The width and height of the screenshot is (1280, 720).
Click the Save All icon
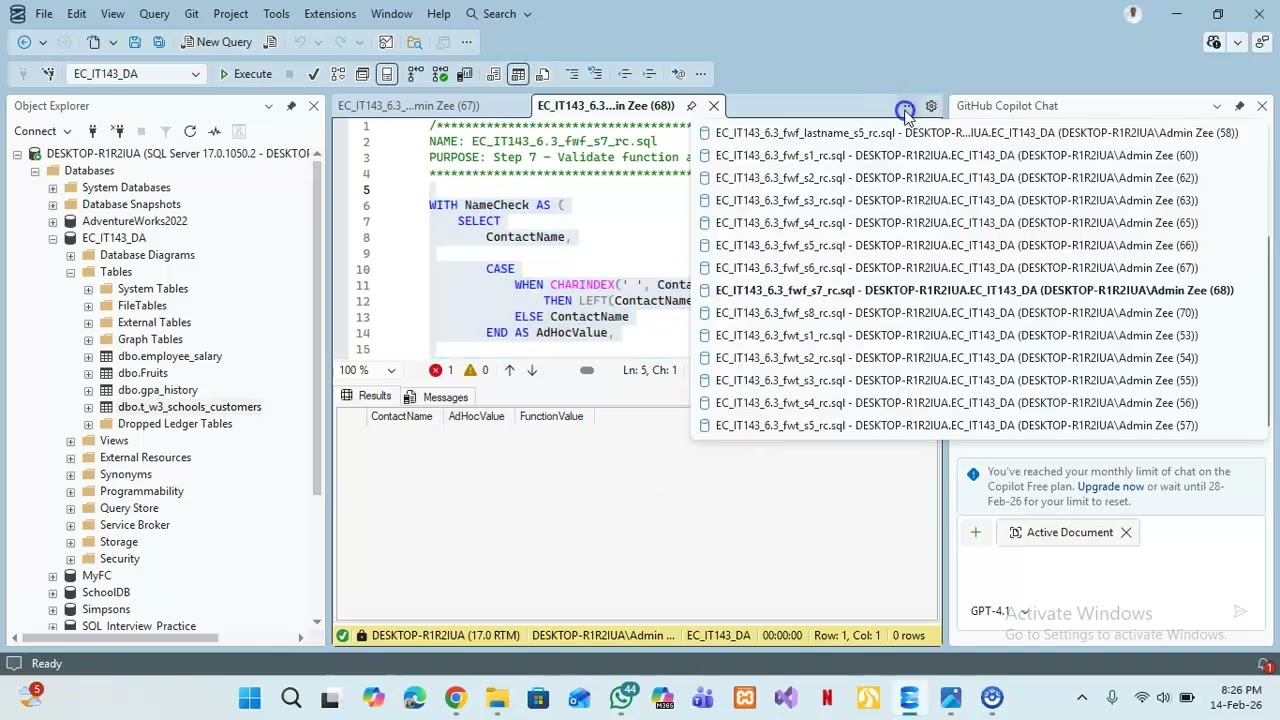(x=159, y=42)
